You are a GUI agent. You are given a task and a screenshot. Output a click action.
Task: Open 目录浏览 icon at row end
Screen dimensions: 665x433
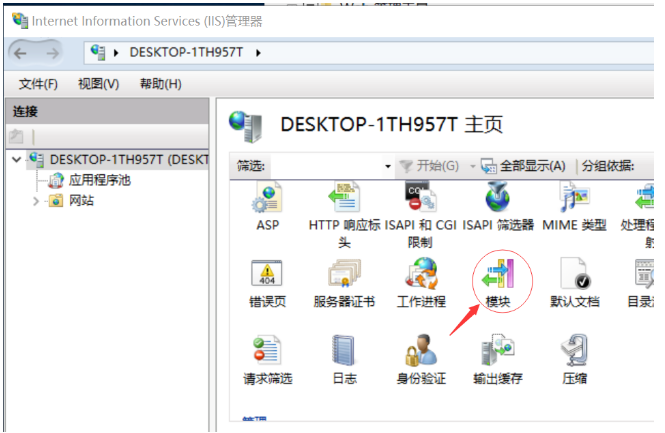pyautogui.click(x=645, y=274)
